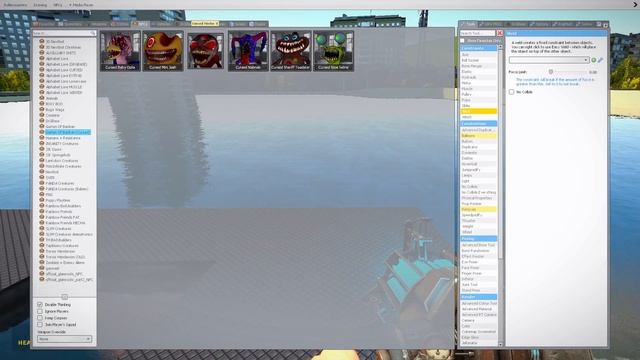Collapse the Posing tool header
The width and height of the screenshot is (640, 360).
click(x=478, y=238)
